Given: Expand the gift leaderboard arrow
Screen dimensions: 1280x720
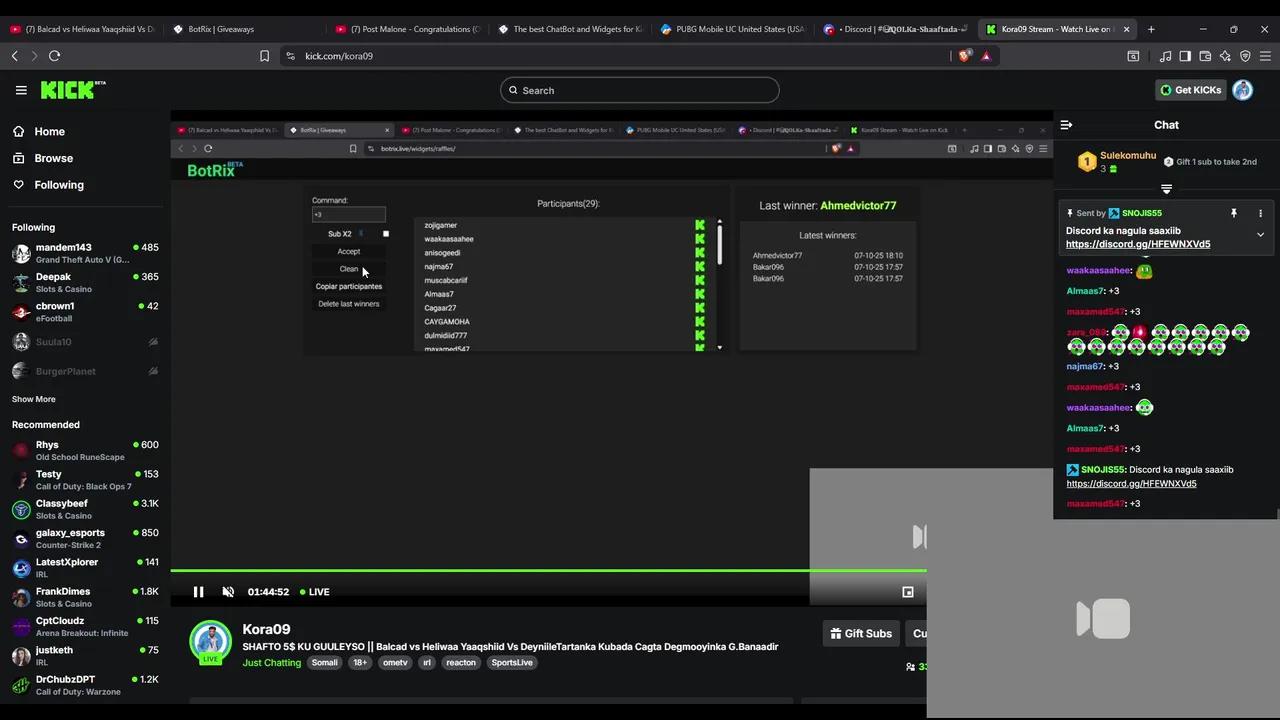Looking at the screenshot, I should (x=1166, y=188).
